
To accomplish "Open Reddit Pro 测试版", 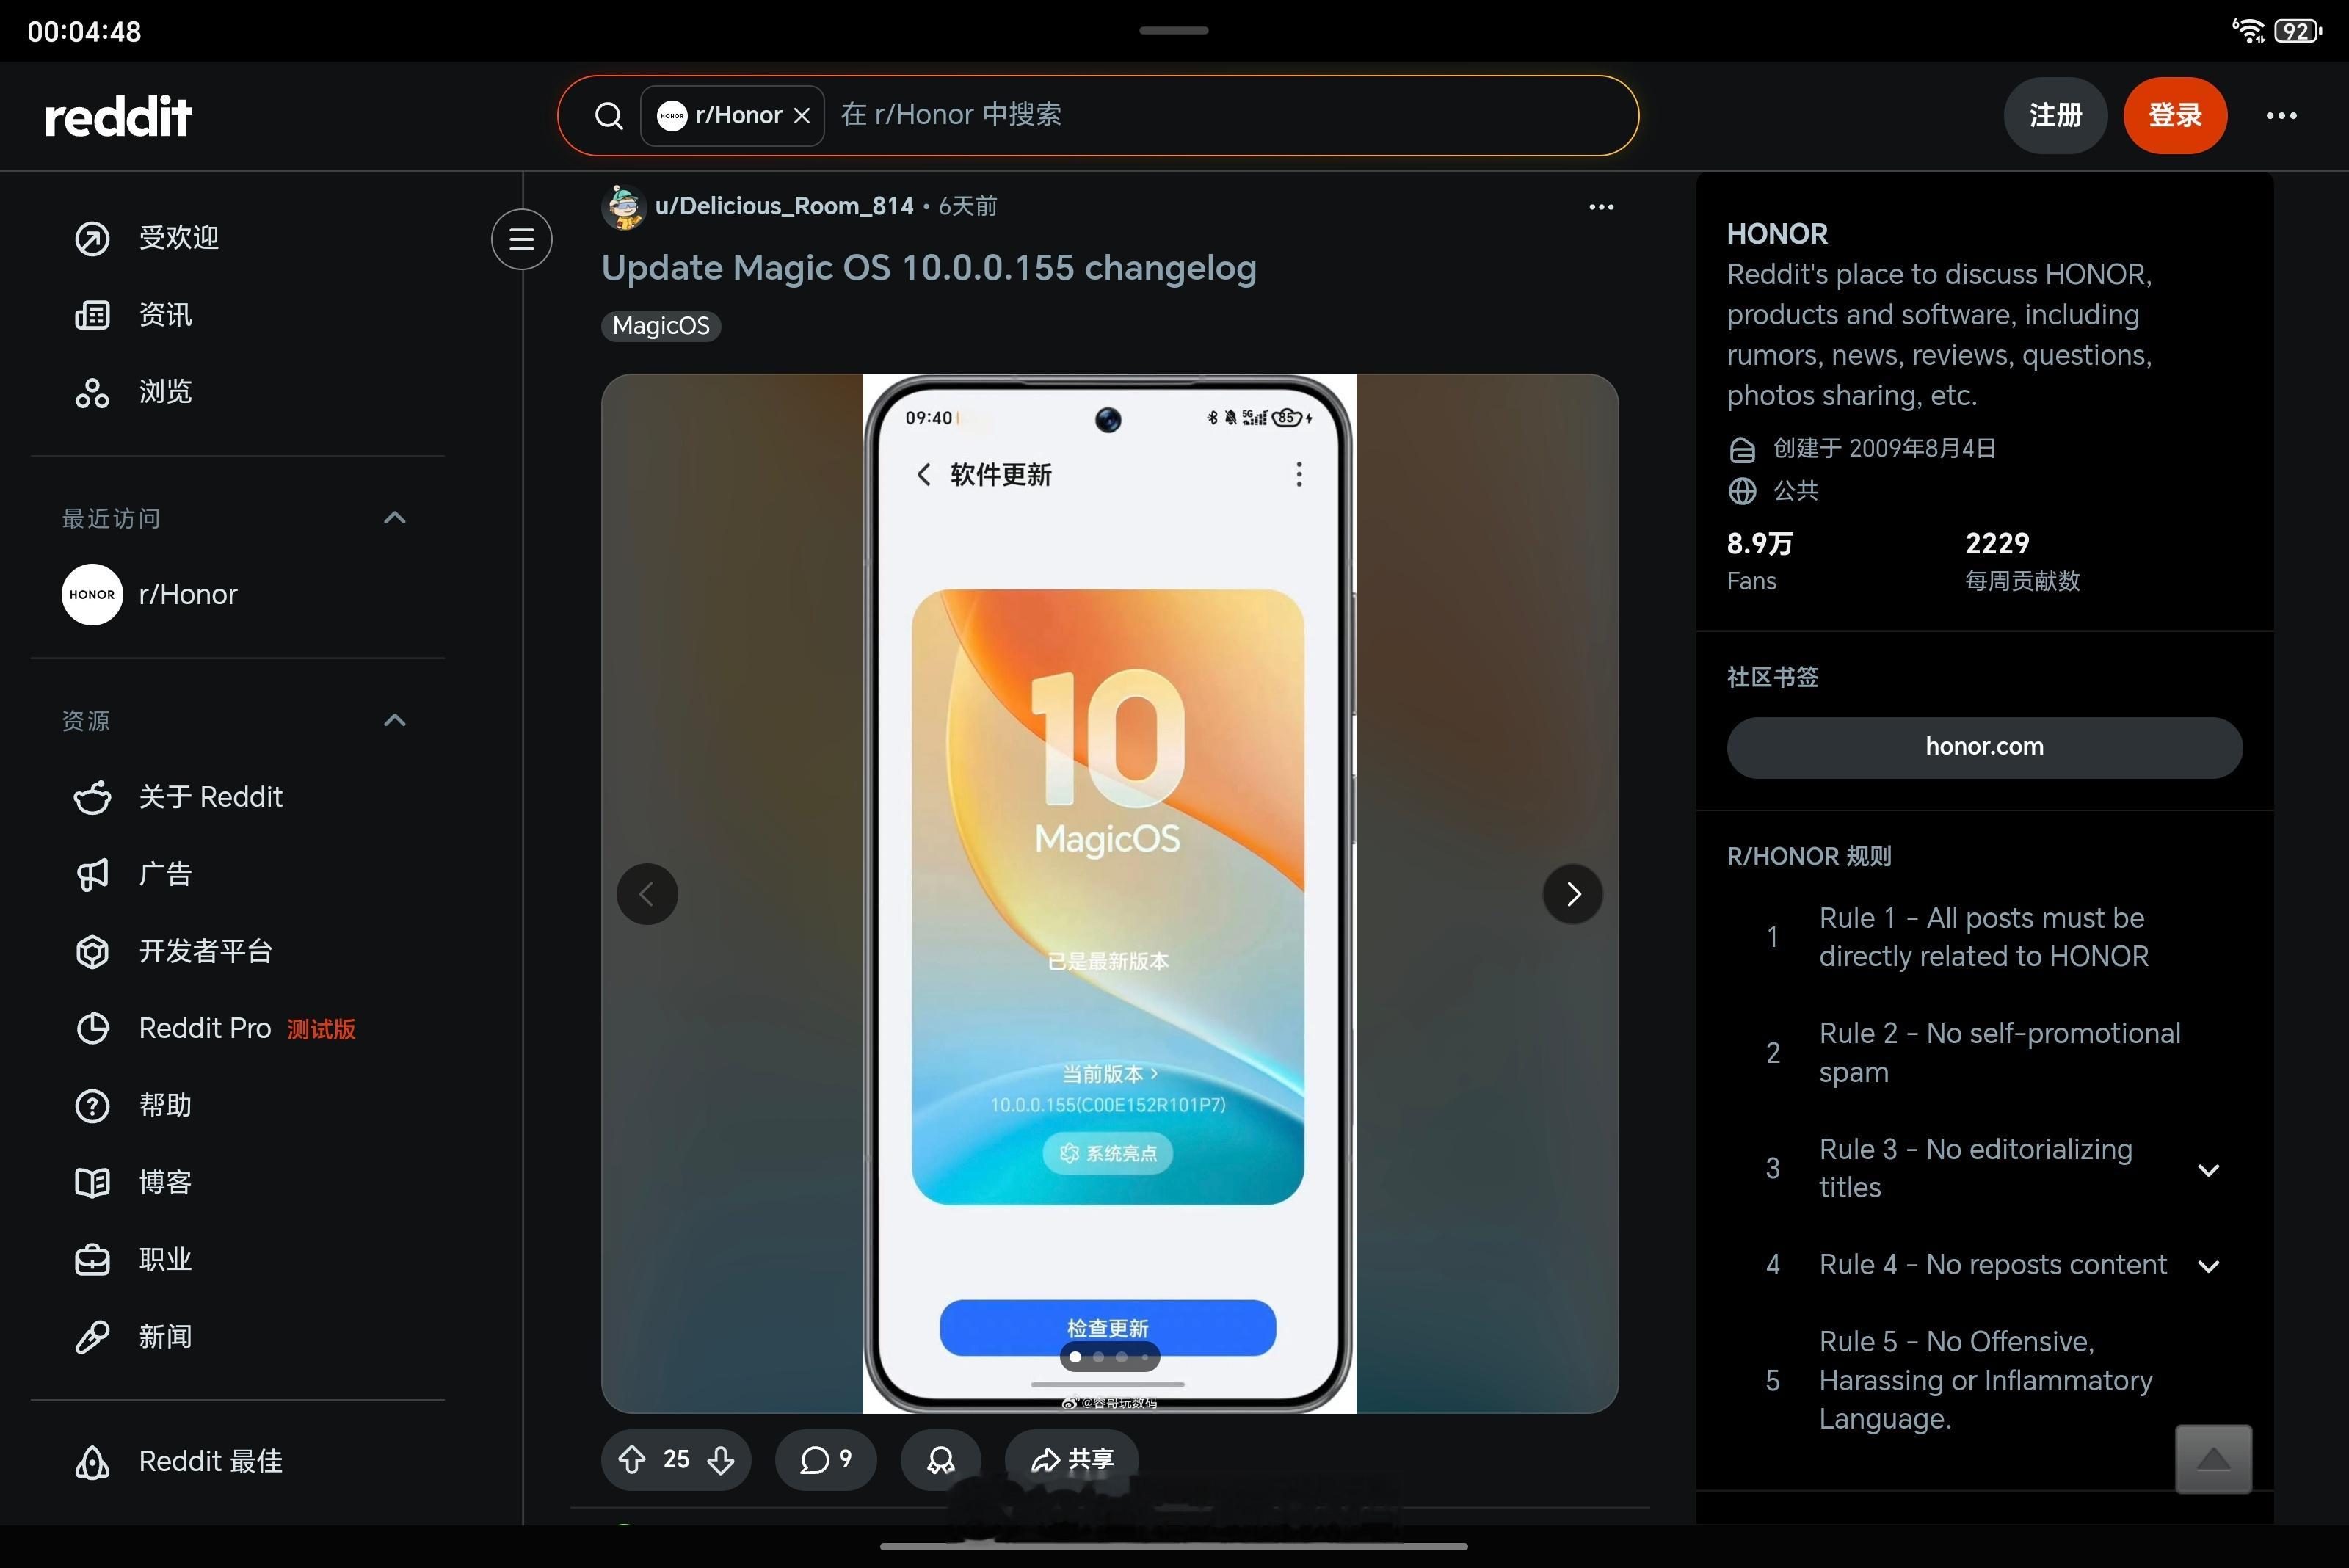I will click(x=238, y=1028).
